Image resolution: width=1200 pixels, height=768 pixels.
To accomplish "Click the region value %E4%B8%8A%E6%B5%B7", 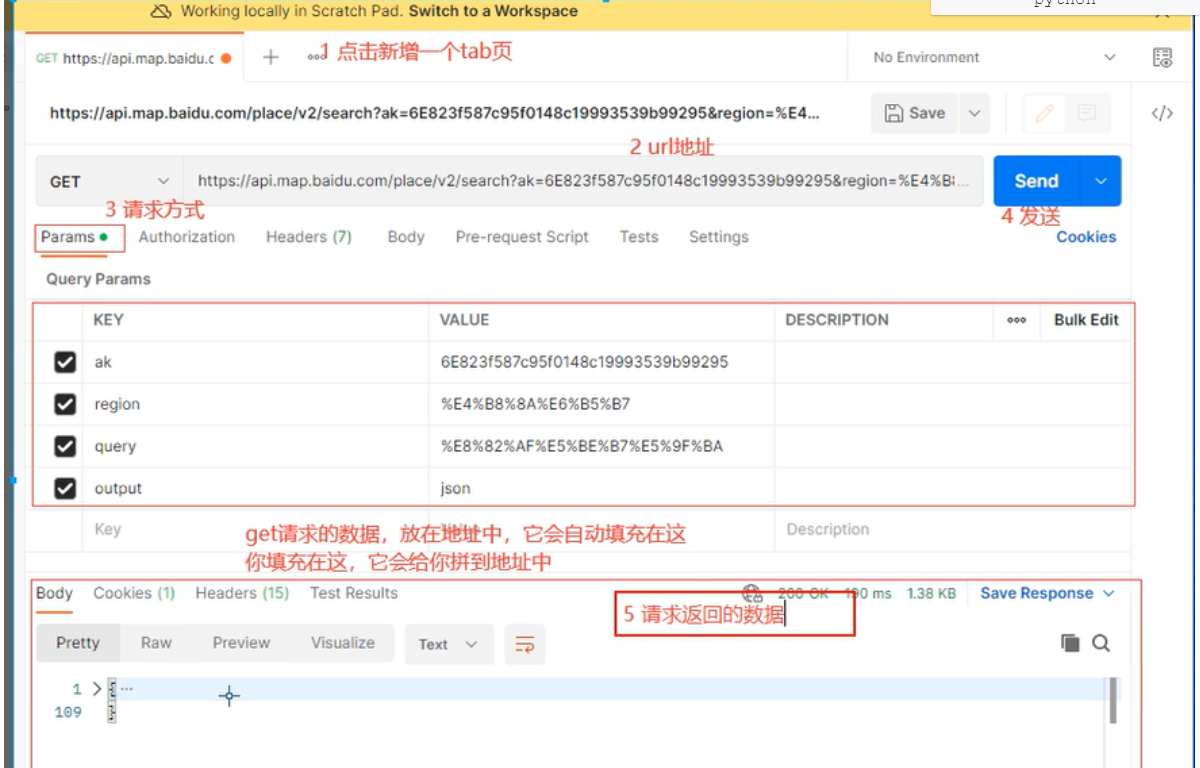I will pyautogui.click(x=535, y=404).
